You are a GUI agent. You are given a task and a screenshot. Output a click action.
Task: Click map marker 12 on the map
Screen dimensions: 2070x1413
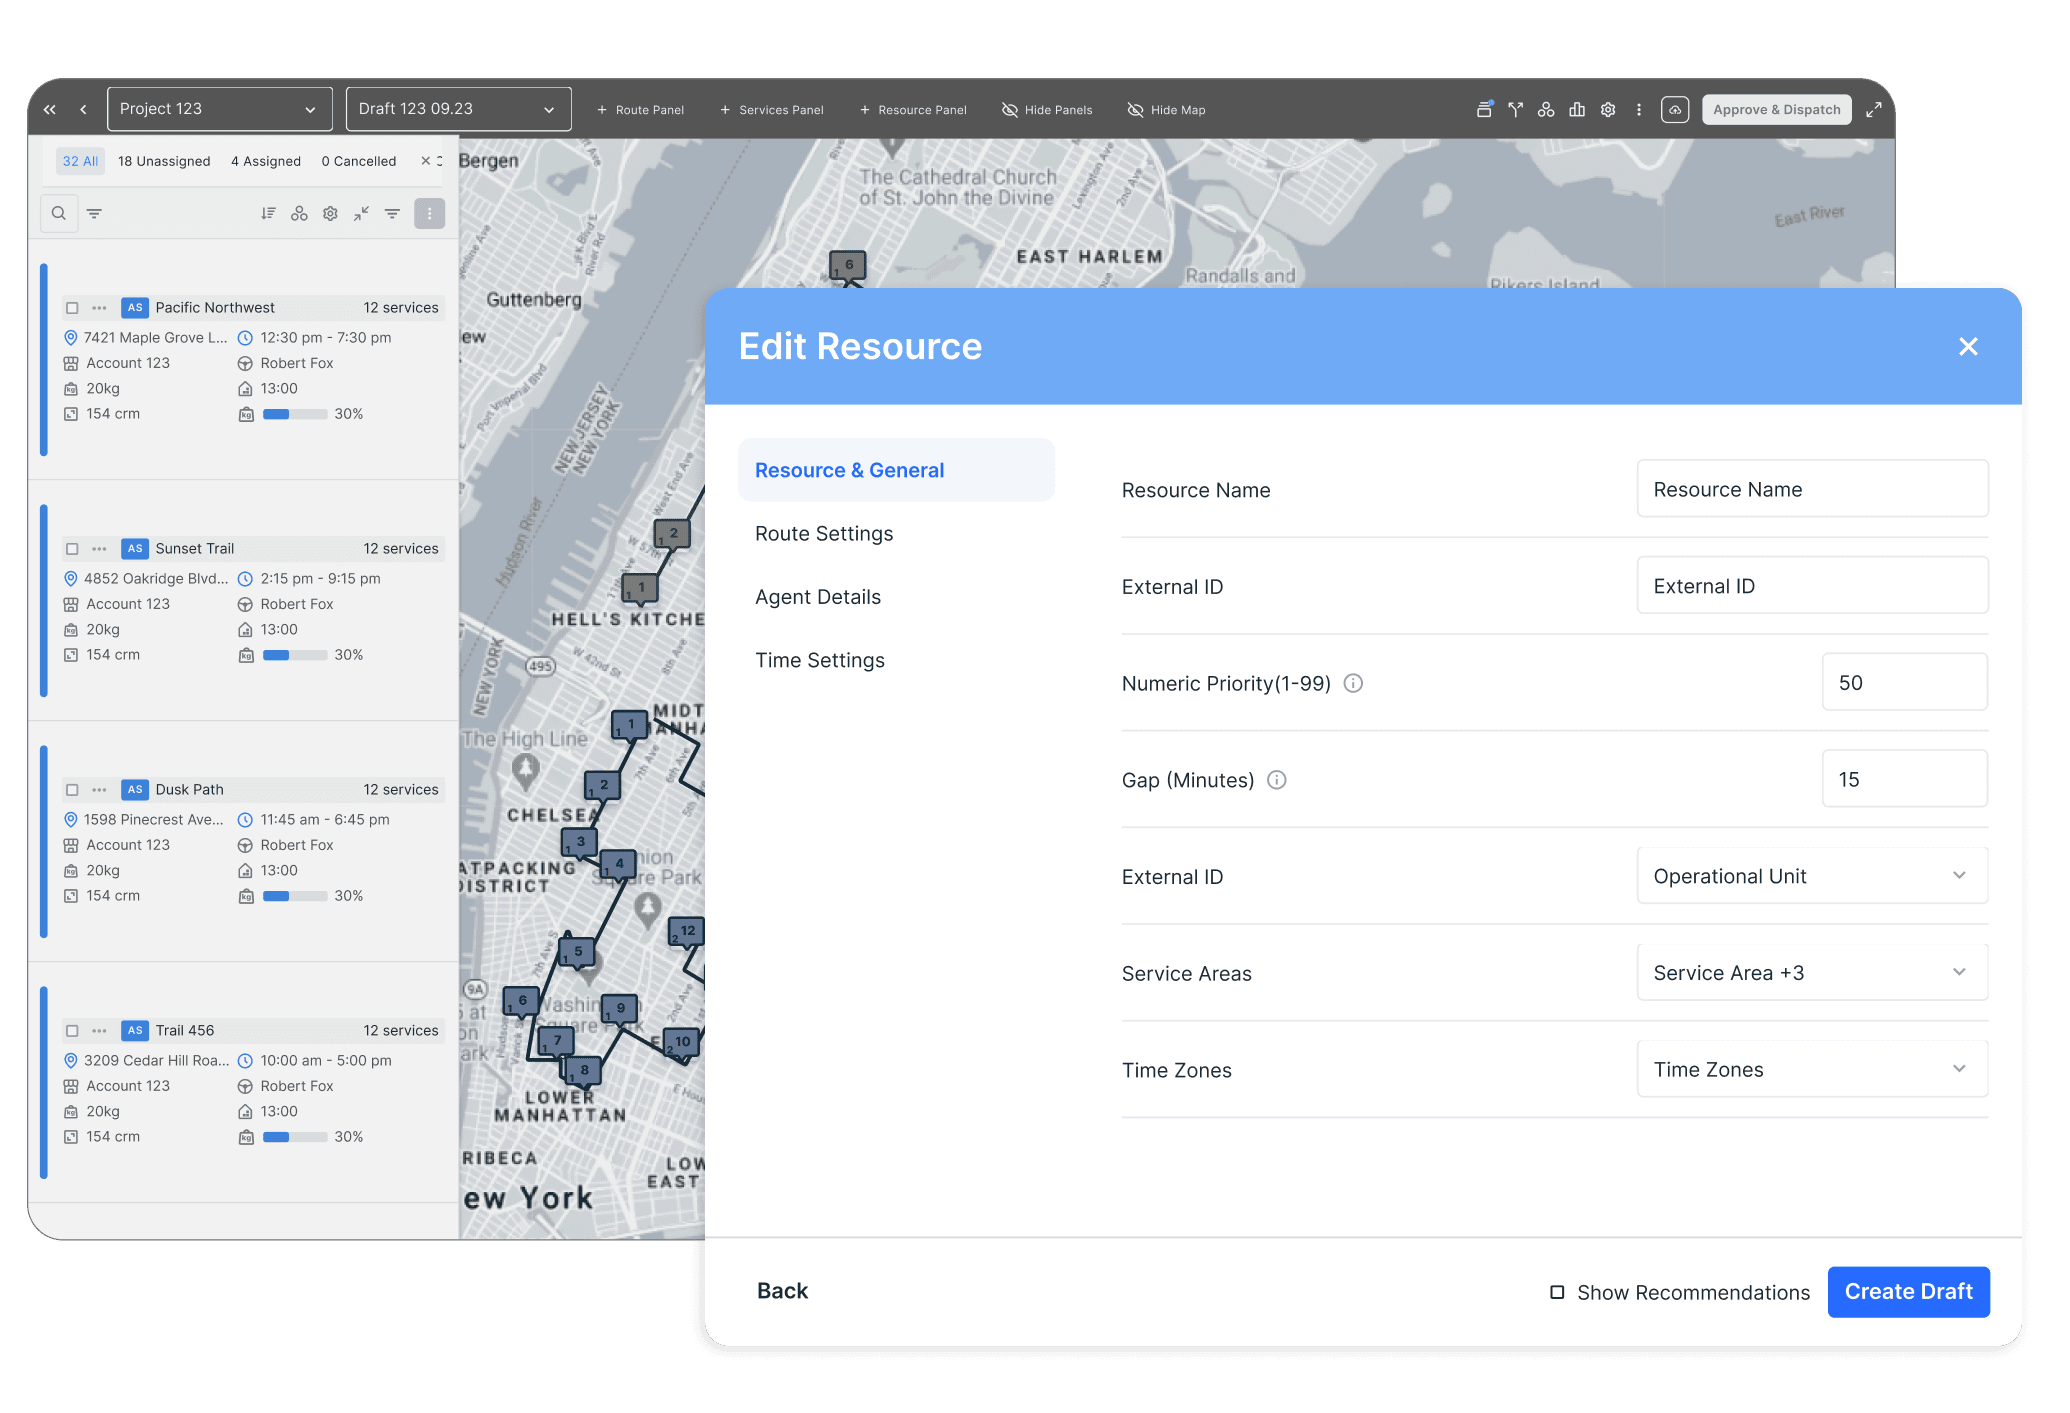tap(686, 931)
